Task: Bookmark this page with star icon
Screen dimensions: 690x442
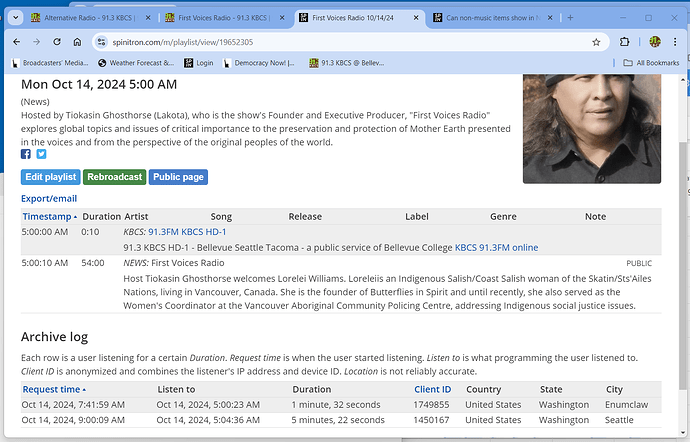Action: [x=596, y=42]
